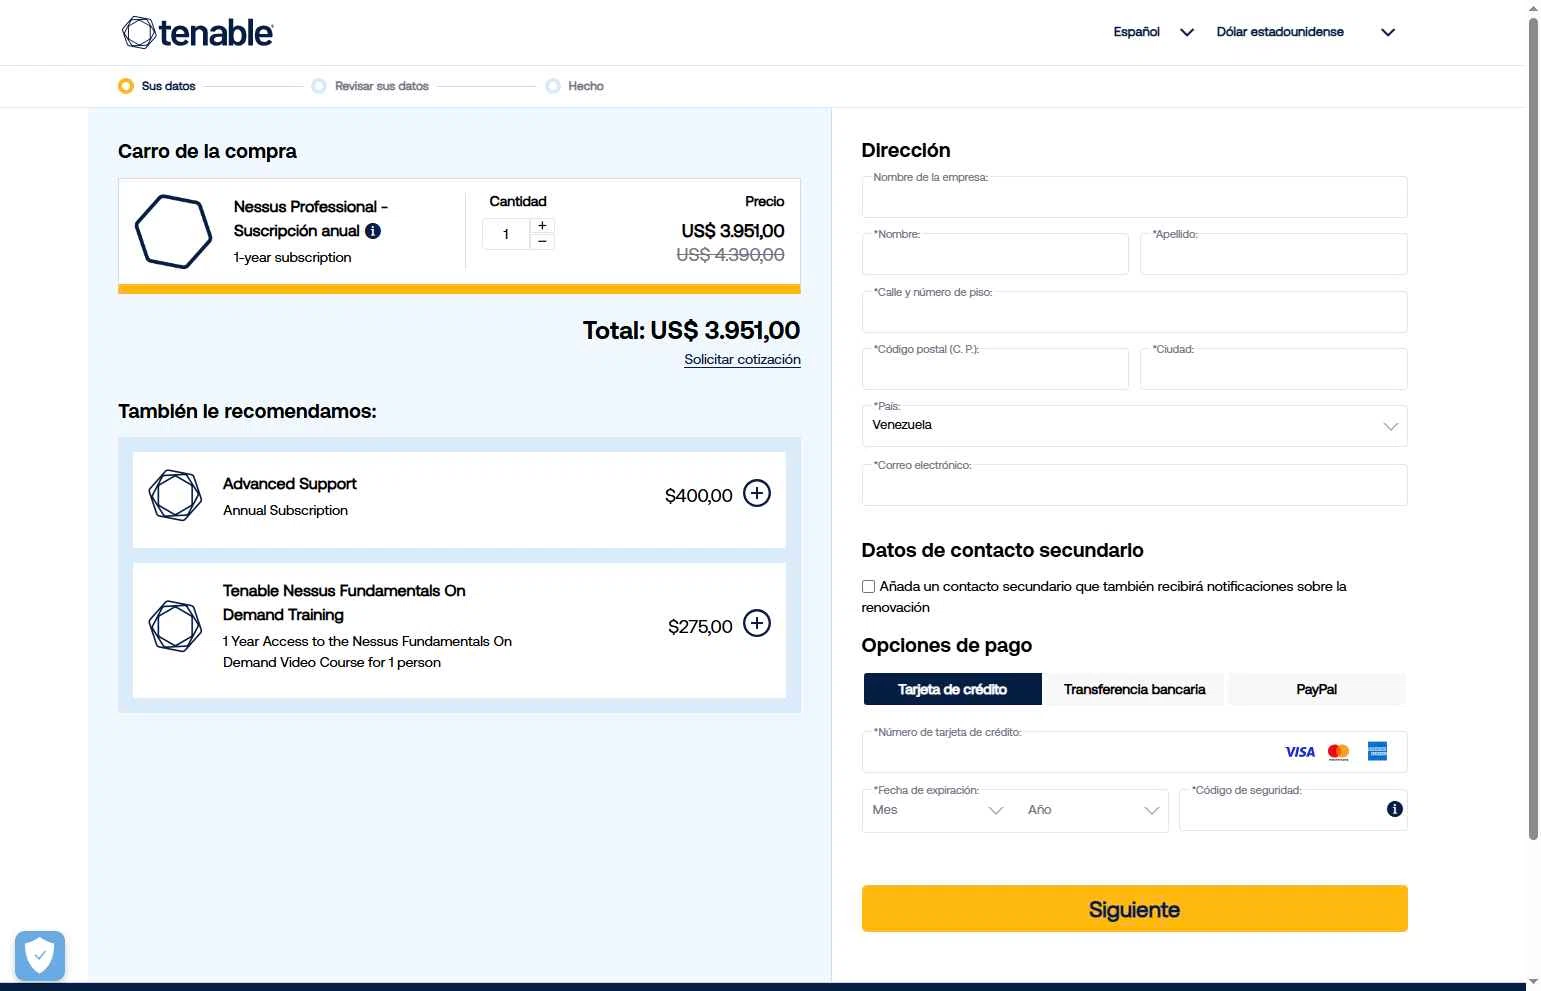Click the Carro de la compra heading
Viewport: 1541px width, 991px height.
207,151
